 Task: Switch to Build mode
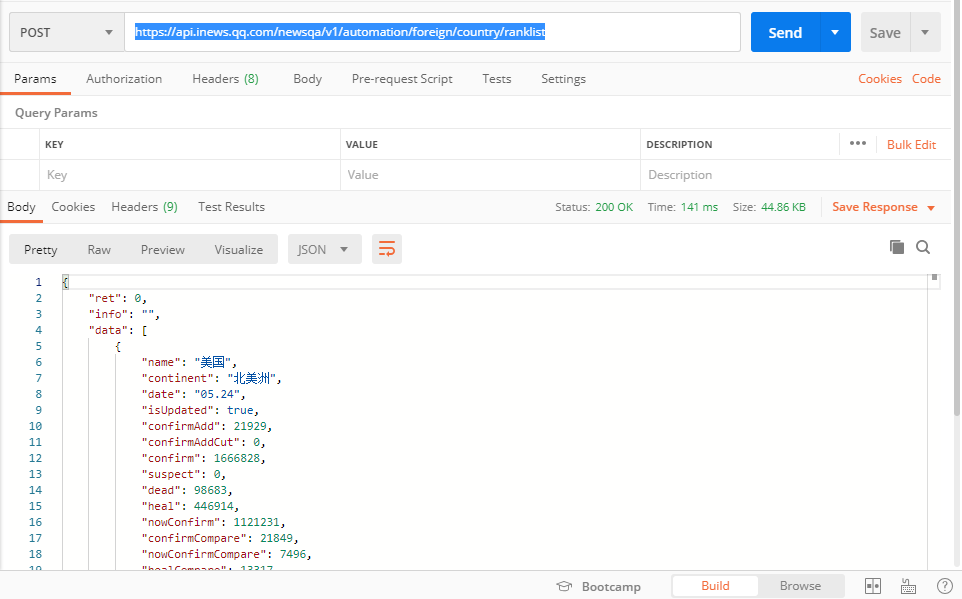click(715, 585)
